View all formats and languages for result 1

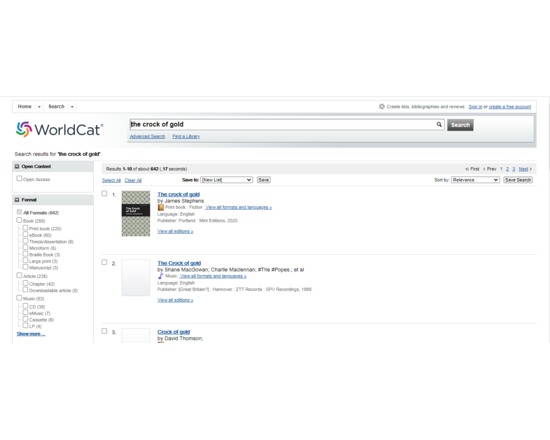point(239,207)
